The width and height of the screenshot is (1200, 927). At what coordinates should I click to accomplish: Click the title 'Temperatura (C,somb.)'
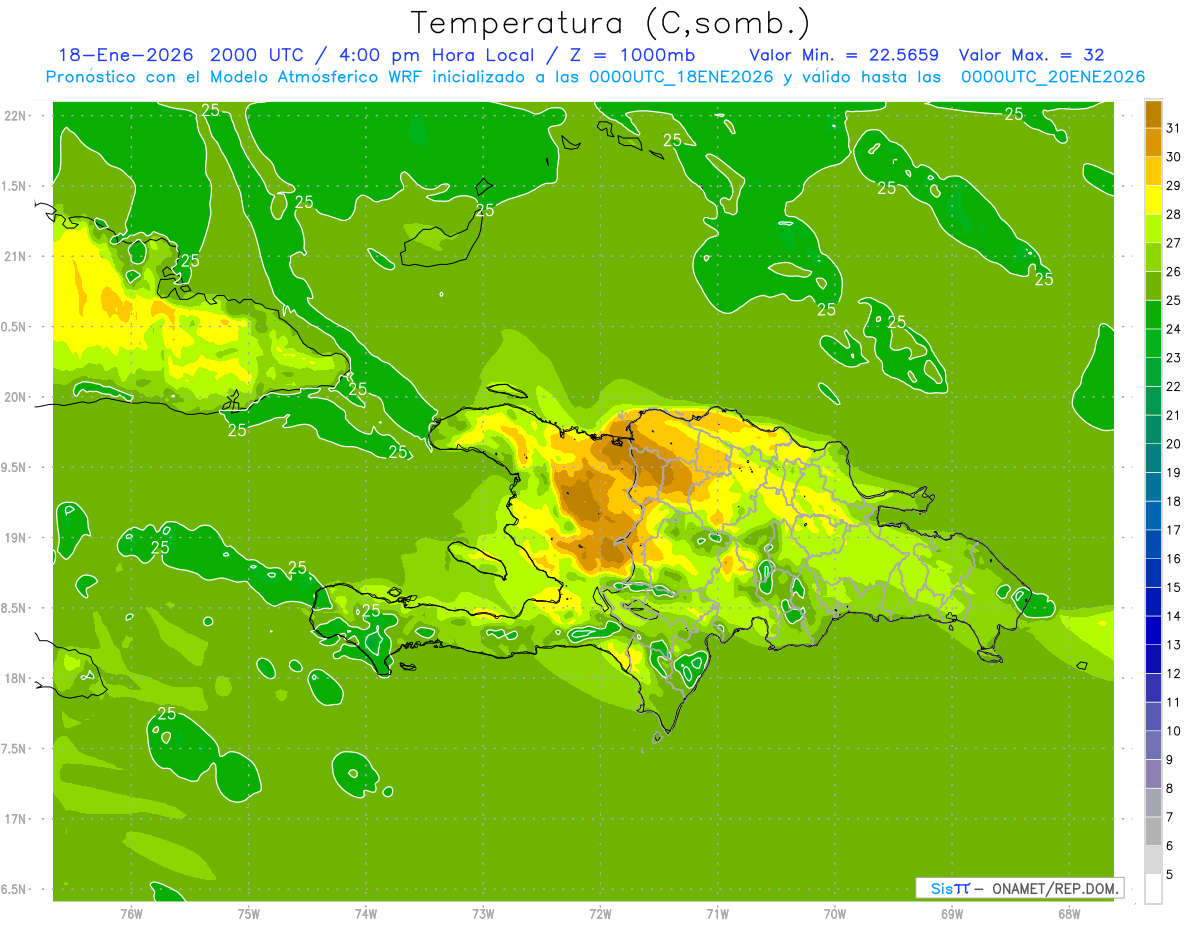pyautogui.click(x=610, y=24)
